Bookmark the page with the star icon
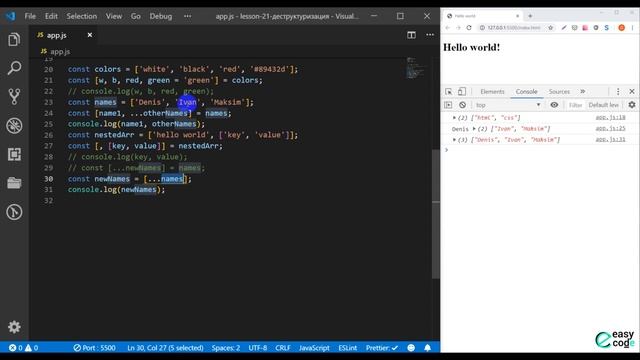The height and width of the screenshot is (360, 640). (x=551, y=28)
